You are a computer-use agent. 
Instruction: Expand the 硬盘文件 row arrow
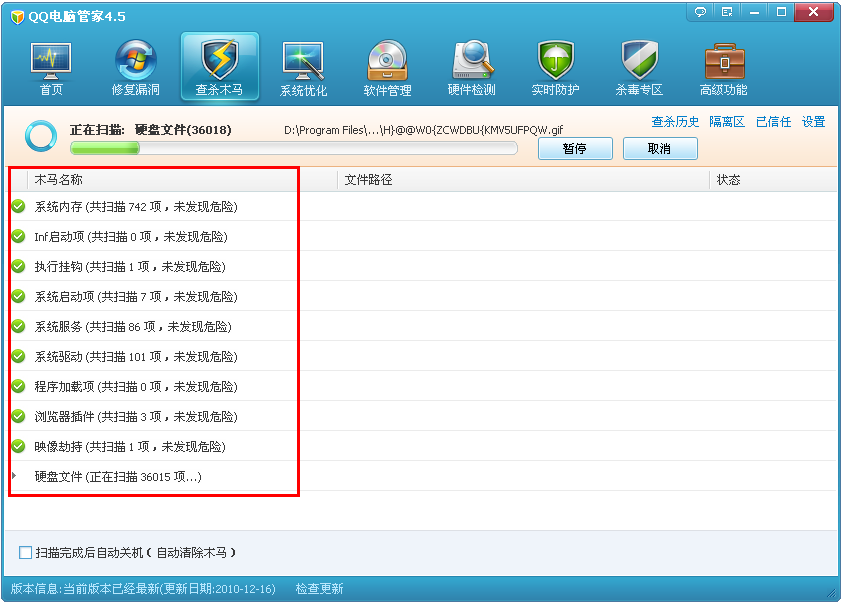(15, 476)
